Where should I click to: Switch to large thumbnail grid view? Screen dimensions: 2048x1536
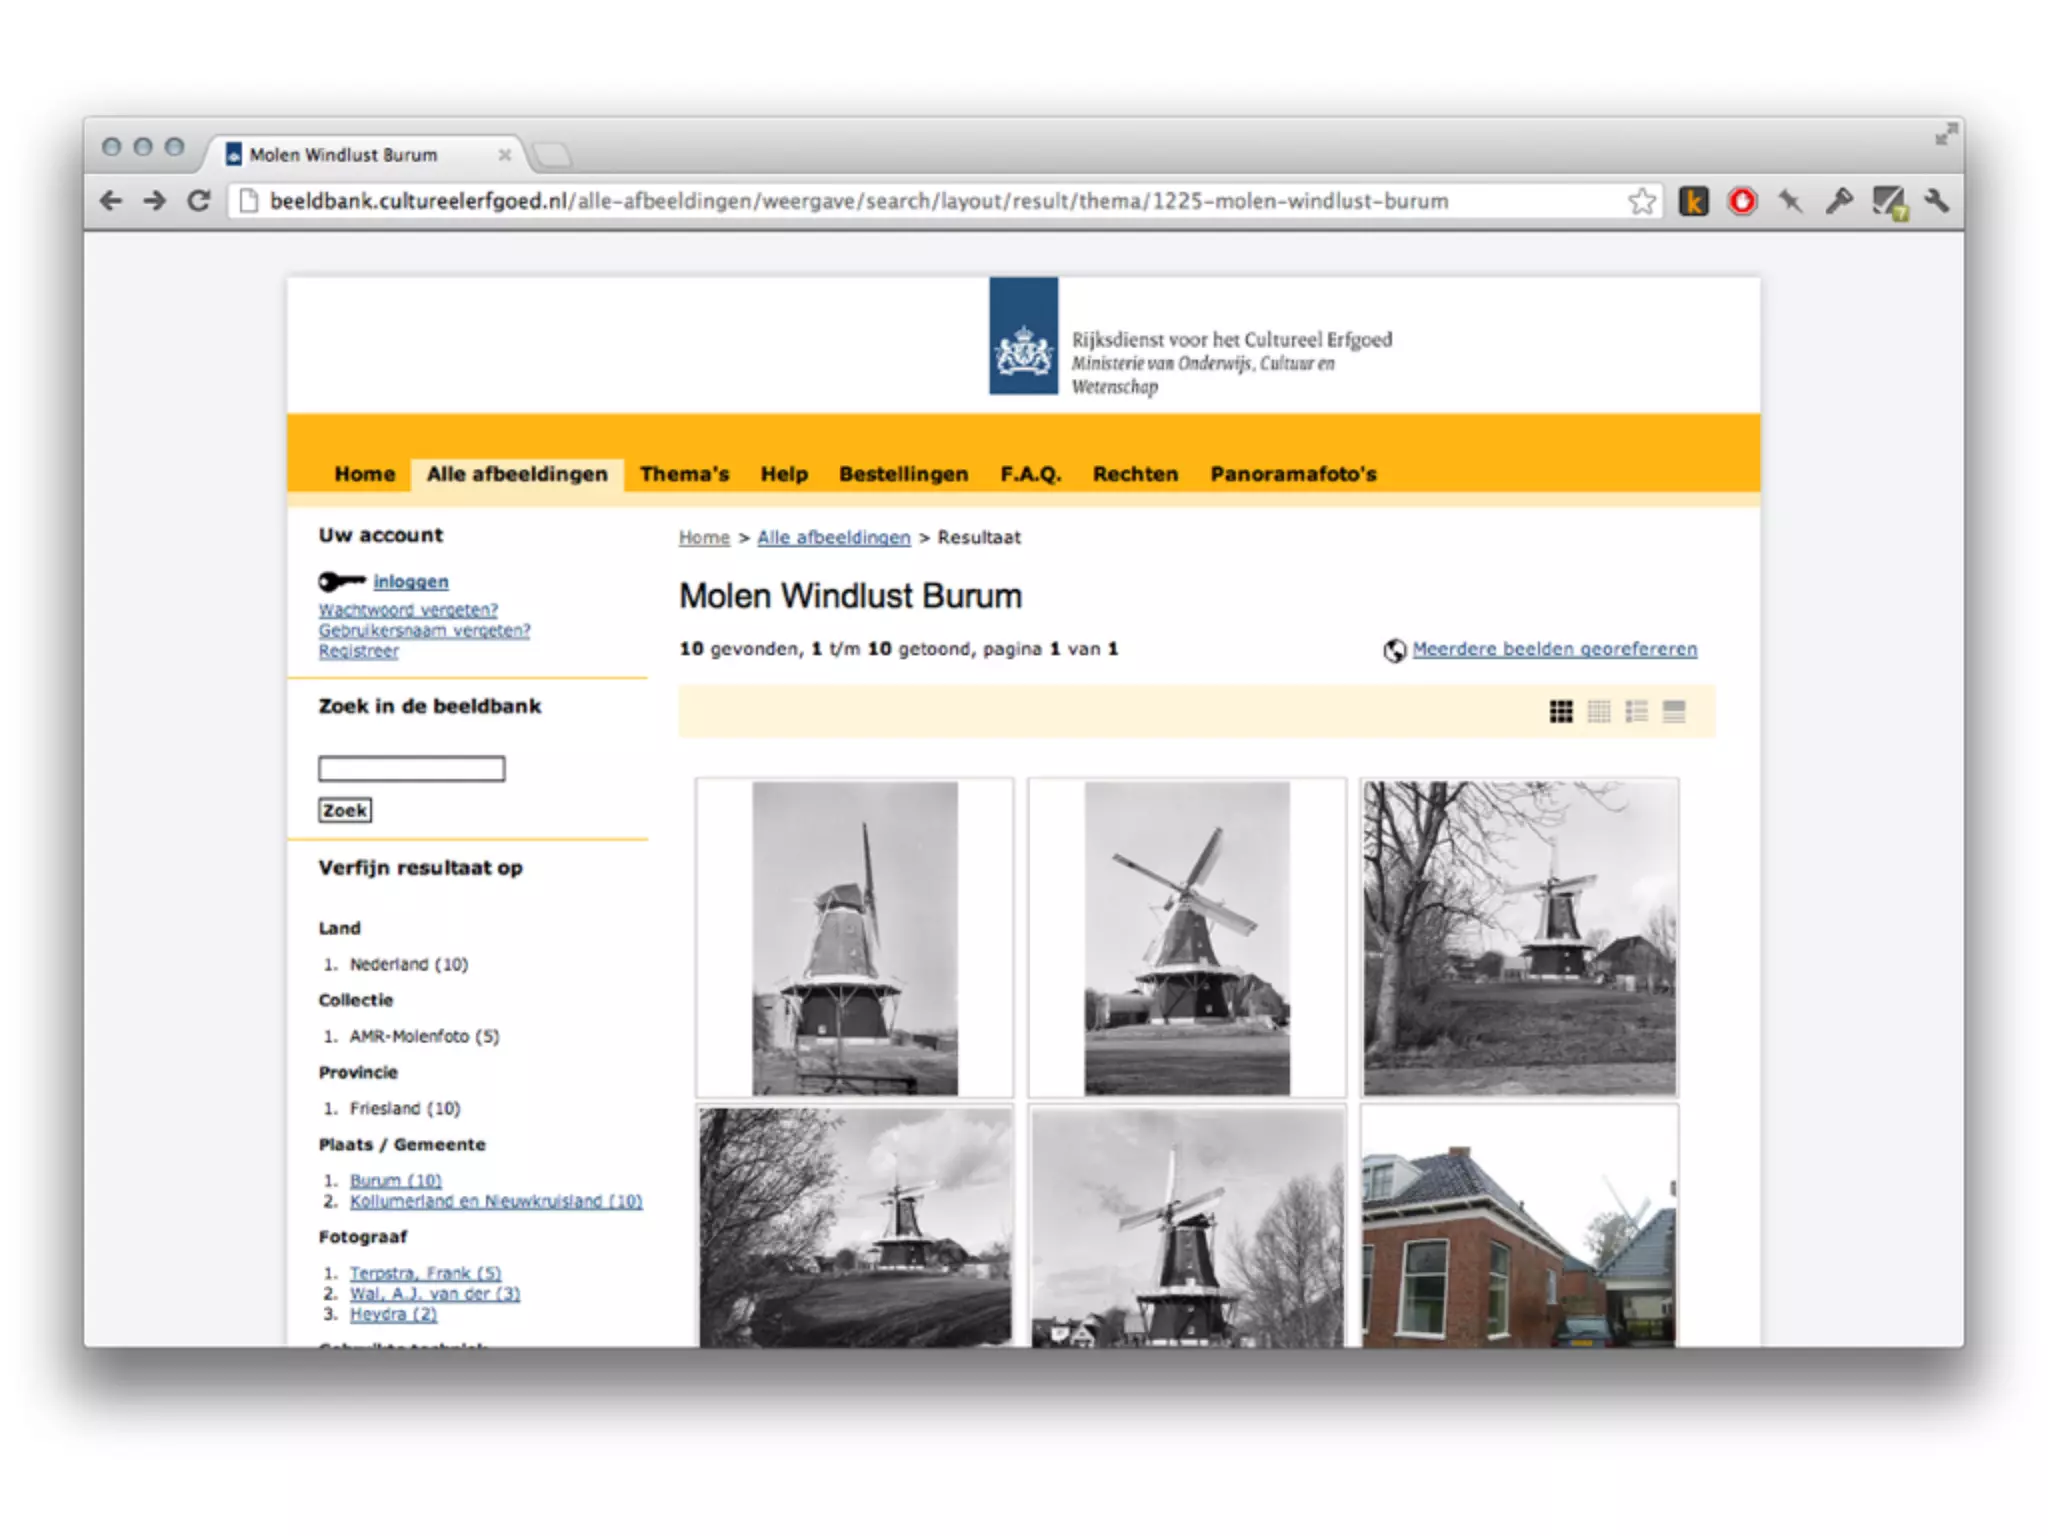pyautogui.click(x=1560, y=711)
